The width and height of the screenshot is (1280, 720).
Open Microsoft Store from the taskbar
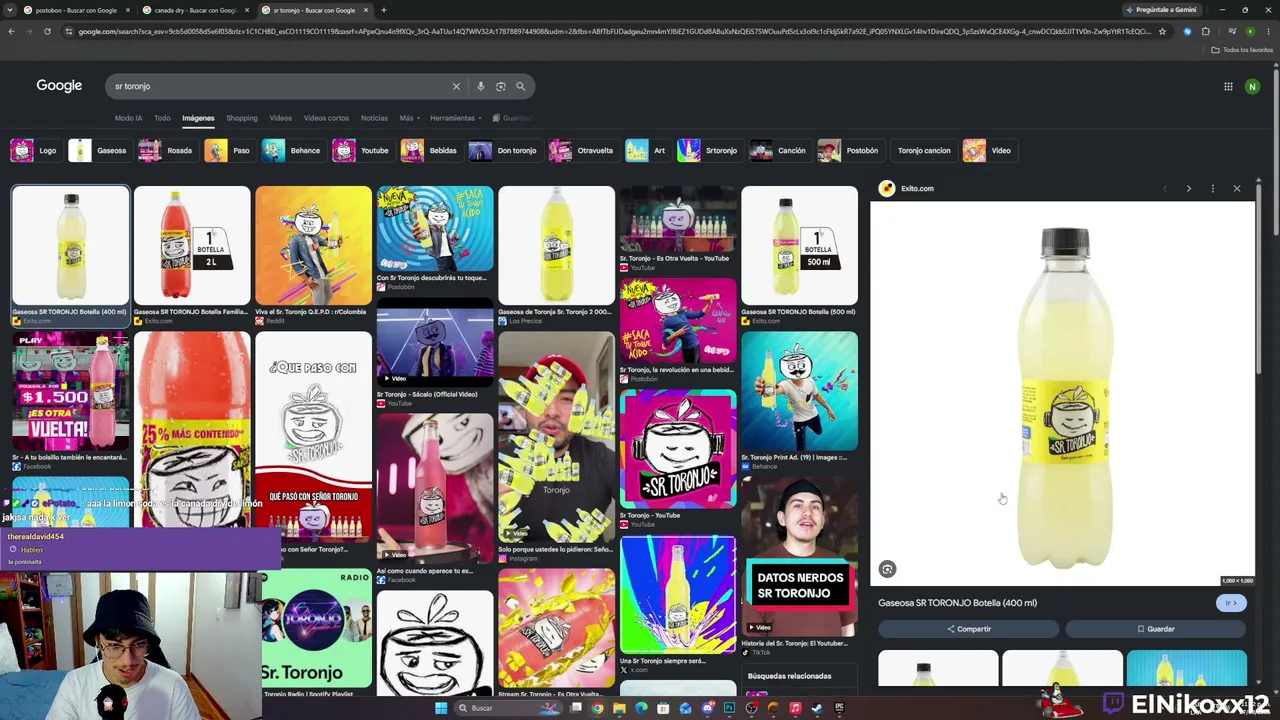click(x=663, y=708)
